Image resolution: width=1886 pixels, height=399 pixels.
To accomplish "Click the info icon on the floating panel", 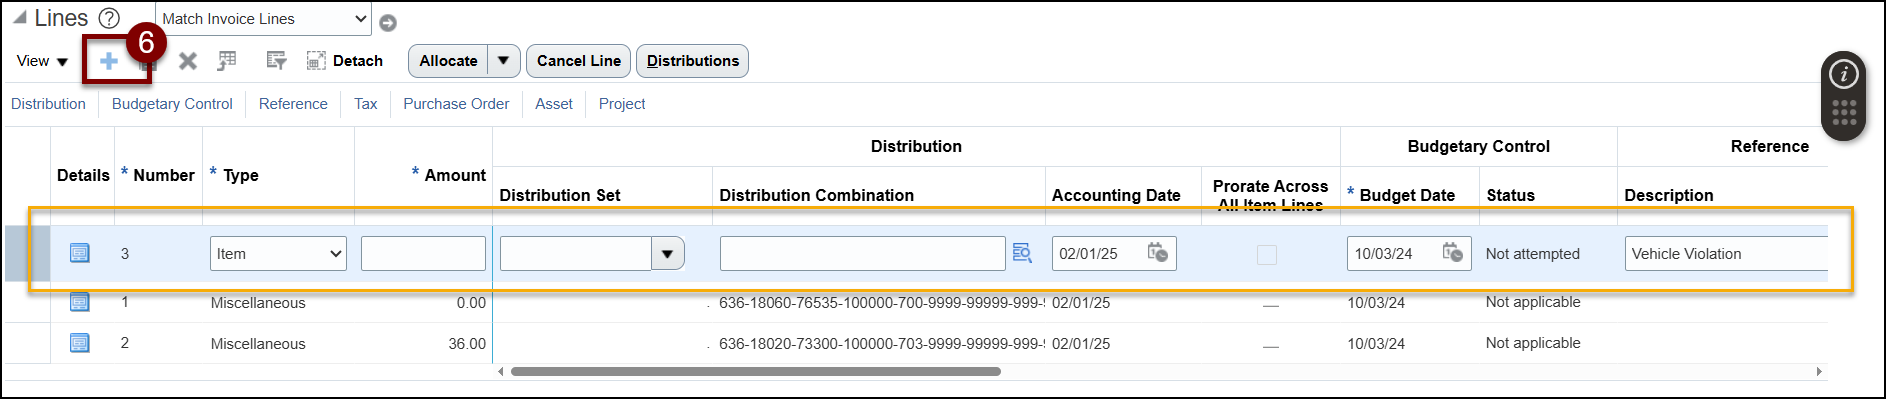I will tap(1844, 74).
